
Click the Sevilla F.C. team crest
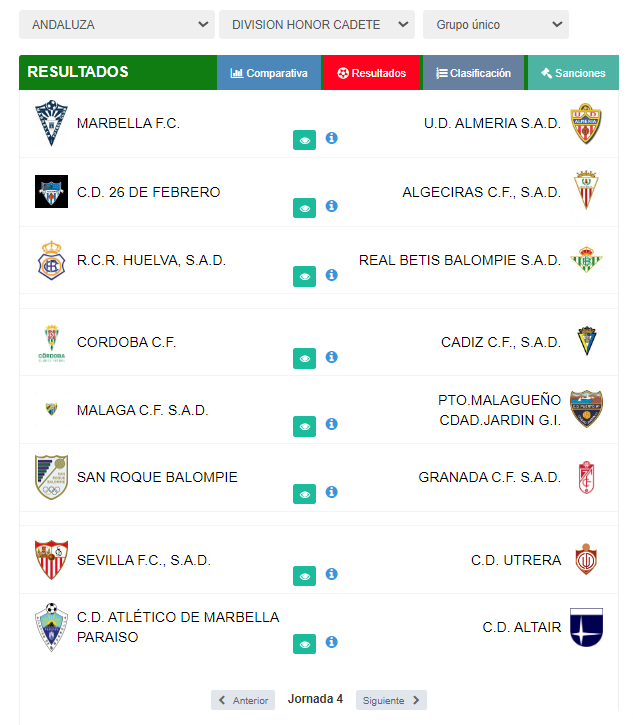(x=51, y=560)
